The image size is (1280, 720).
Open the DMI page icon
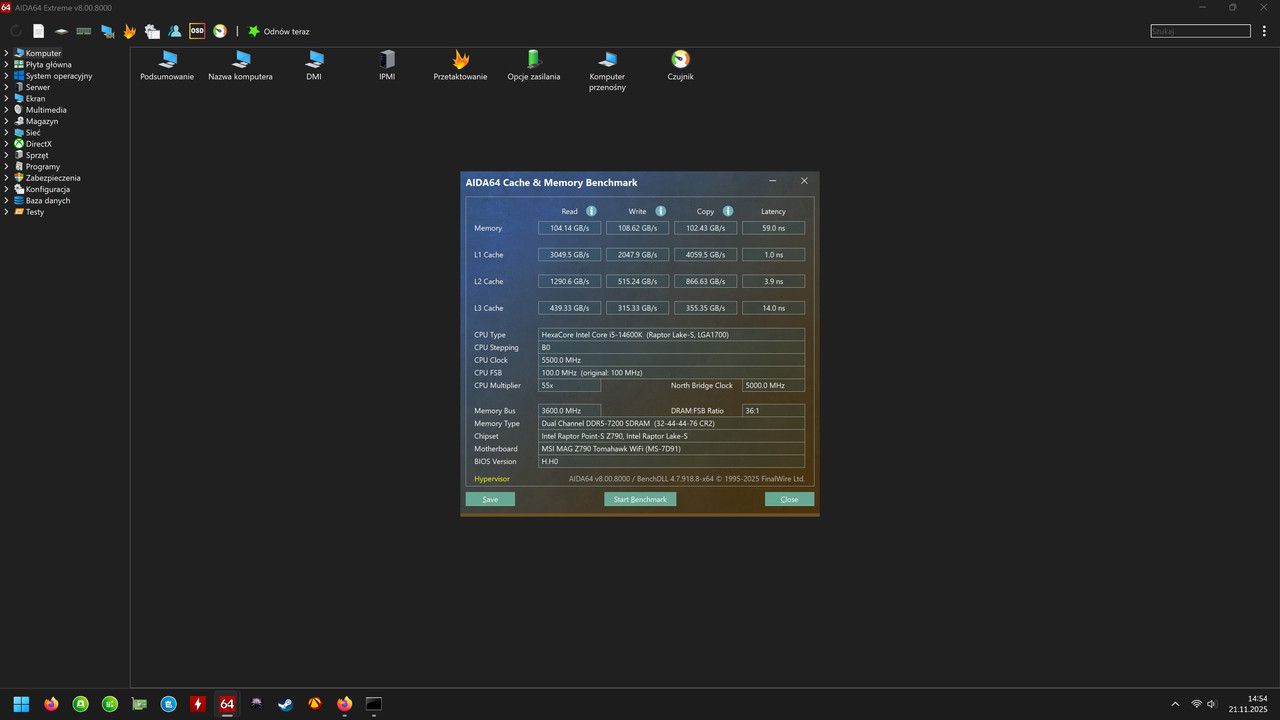314,66
